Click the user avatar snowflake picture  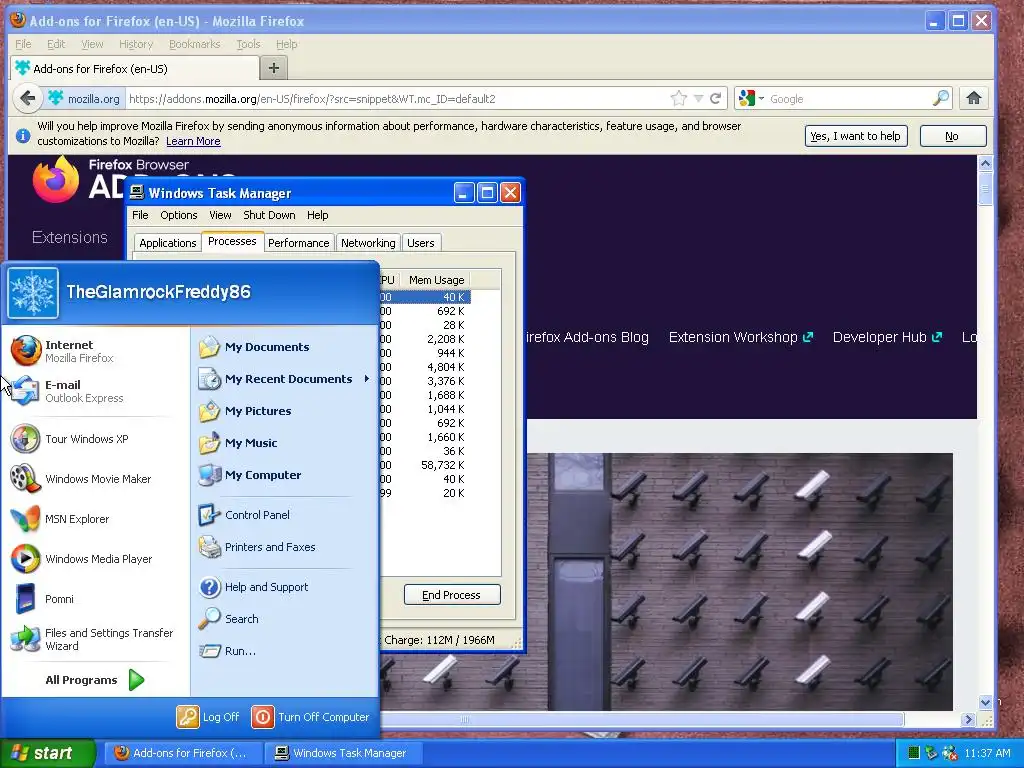[x=33, y=293]
